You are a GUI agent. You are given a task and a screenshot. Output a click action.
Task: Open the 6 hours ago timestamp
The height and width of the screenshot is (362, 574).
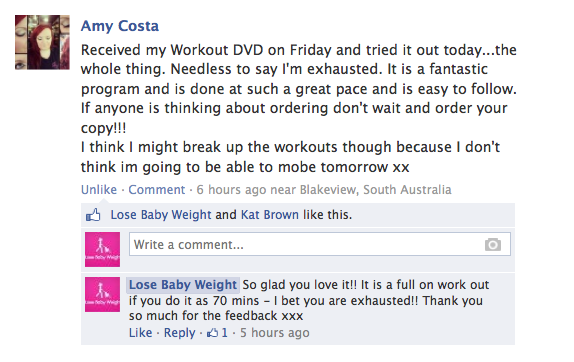231,190
